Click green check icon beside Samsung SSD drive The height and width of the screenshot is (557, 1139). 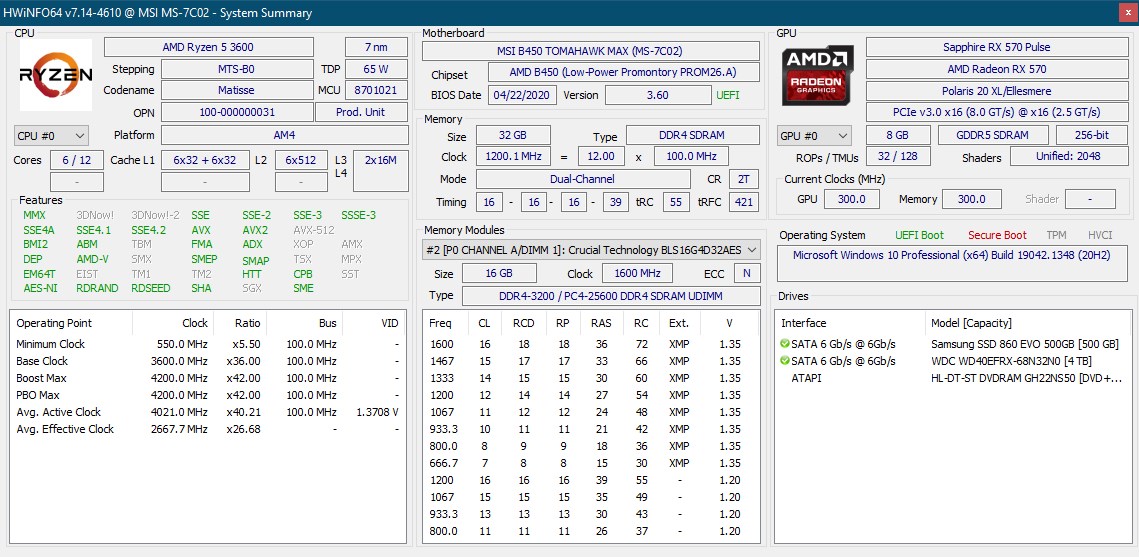point(785,343)
